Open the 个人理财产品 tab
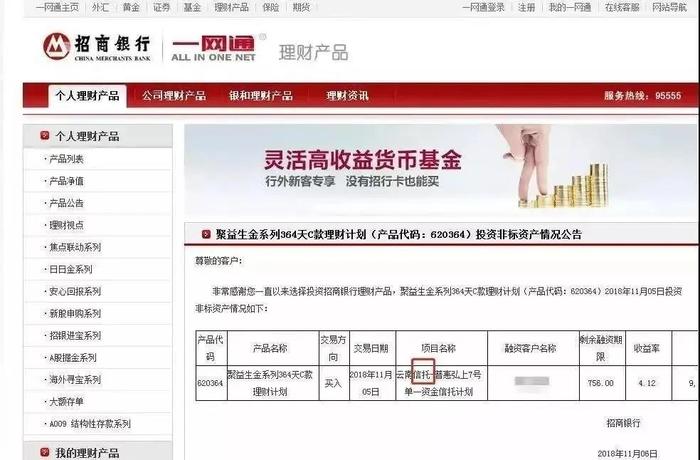This screenshot has height=460, width=700. 88,96
